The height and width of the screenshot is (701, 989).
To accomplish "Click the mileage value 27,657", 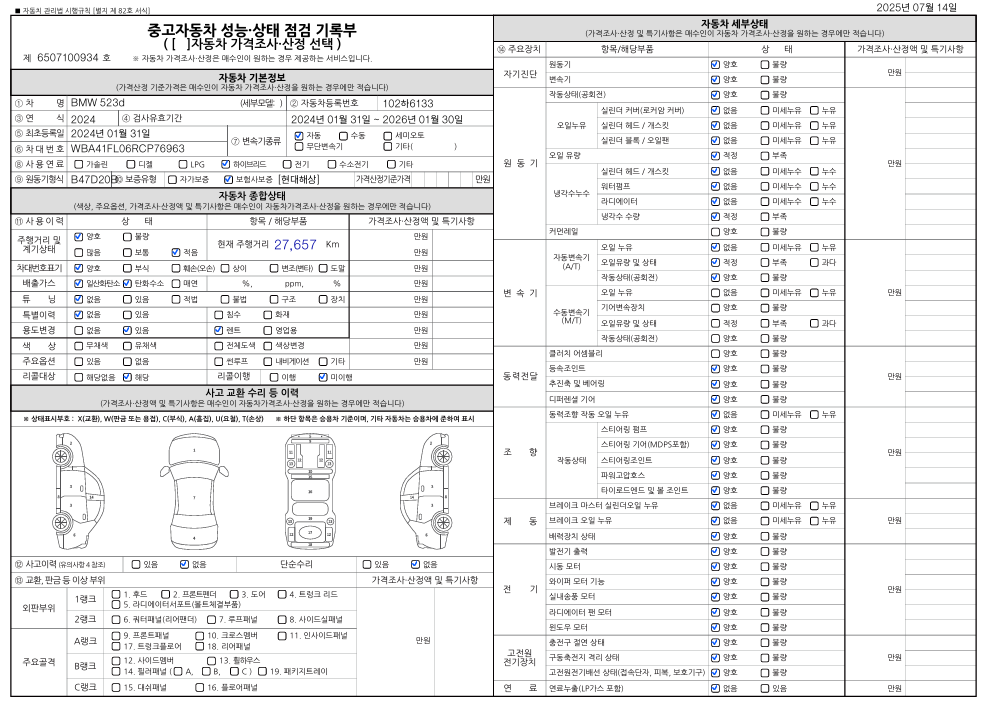I will tap(295, 245).
